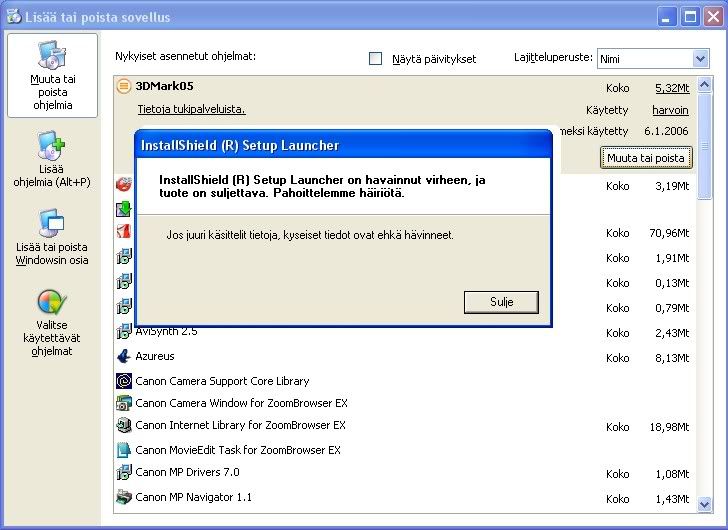Click the scrollbar up arrow of program list

[x=705, y=85]
